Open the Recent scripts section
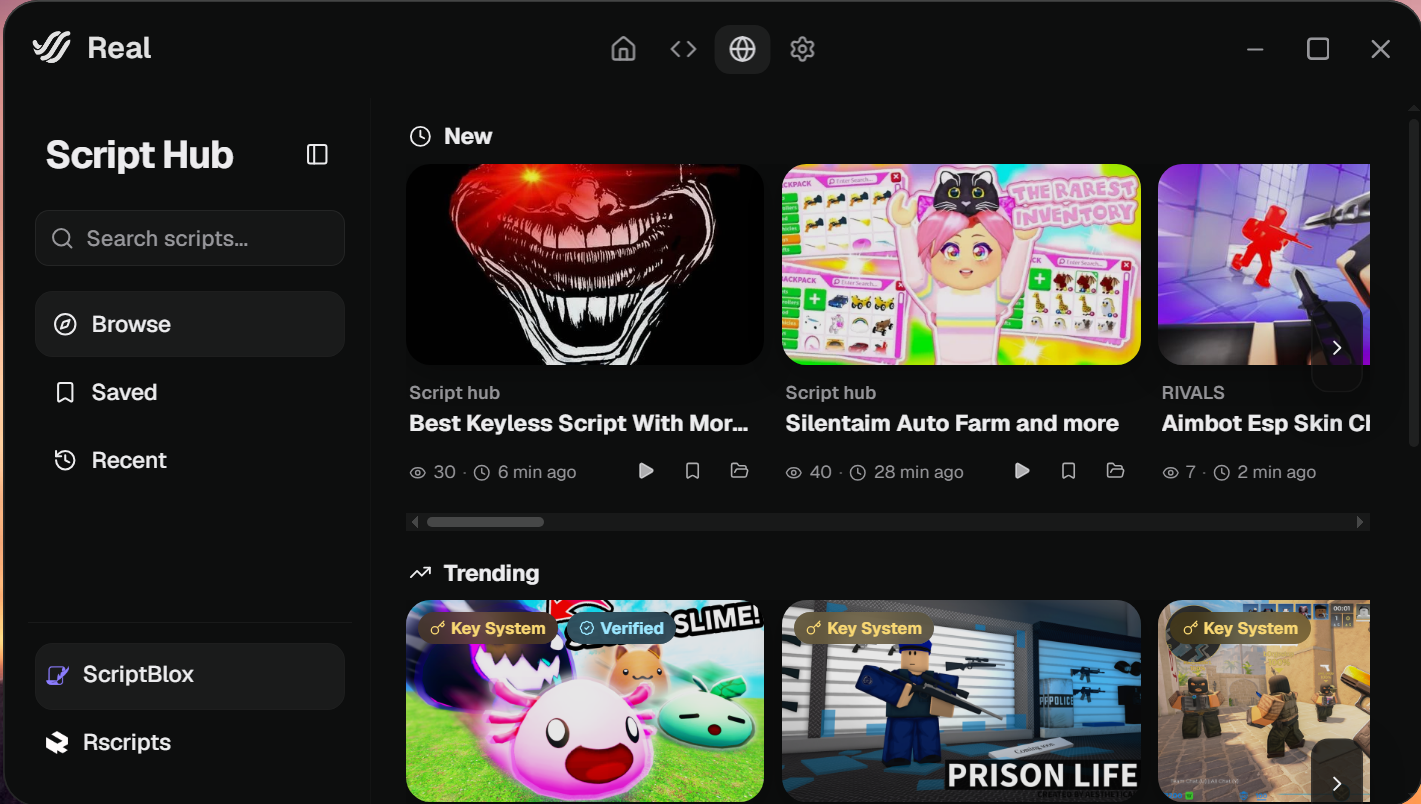Screen dimensions: 1421x804 coord(190,460)
